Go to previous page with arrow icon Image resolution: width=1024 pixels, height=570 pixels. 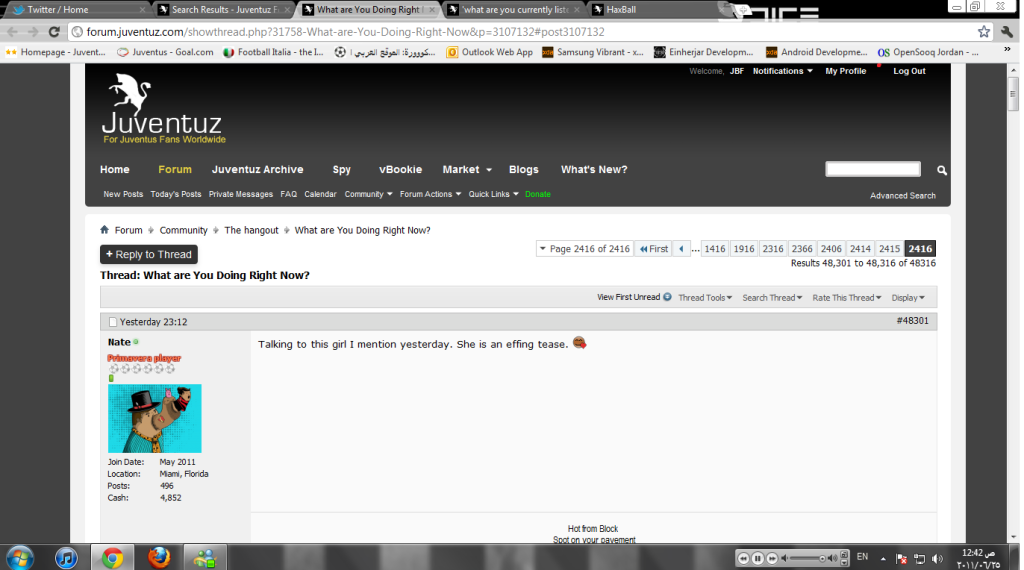(x=681, y=249)
